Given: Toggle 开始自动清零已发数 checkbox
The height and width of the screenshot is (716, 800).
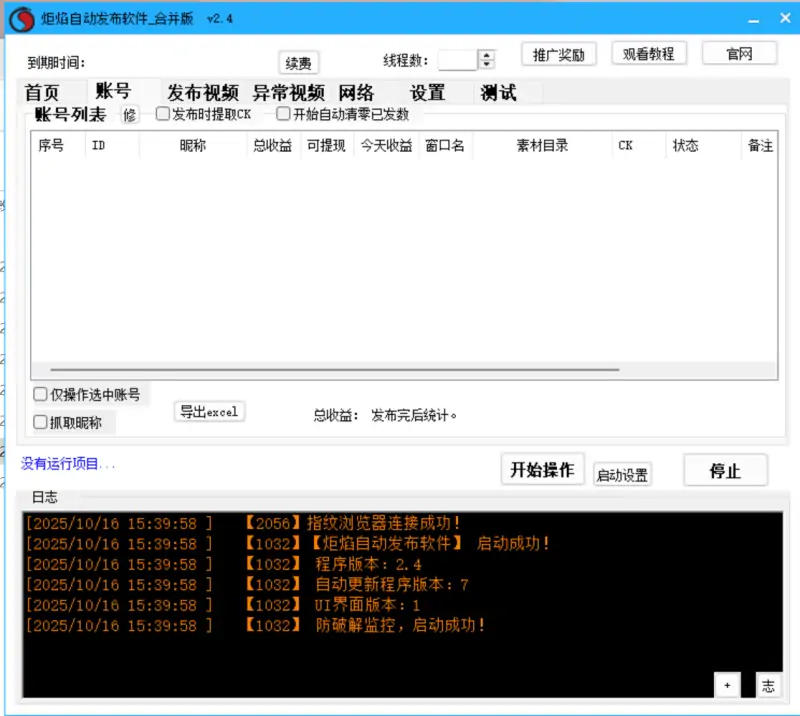Looking at the screenshot, I should click(284, 114).
